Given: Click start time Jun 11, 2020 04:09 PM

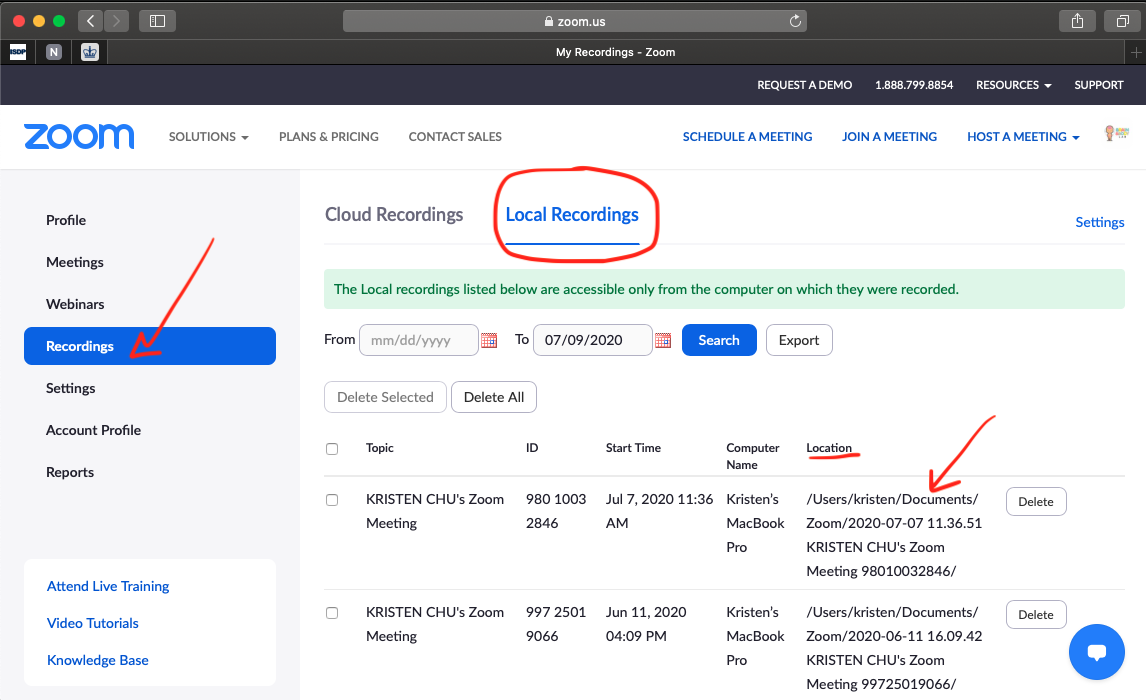Looking at the screenshot, I should (646, 624).
